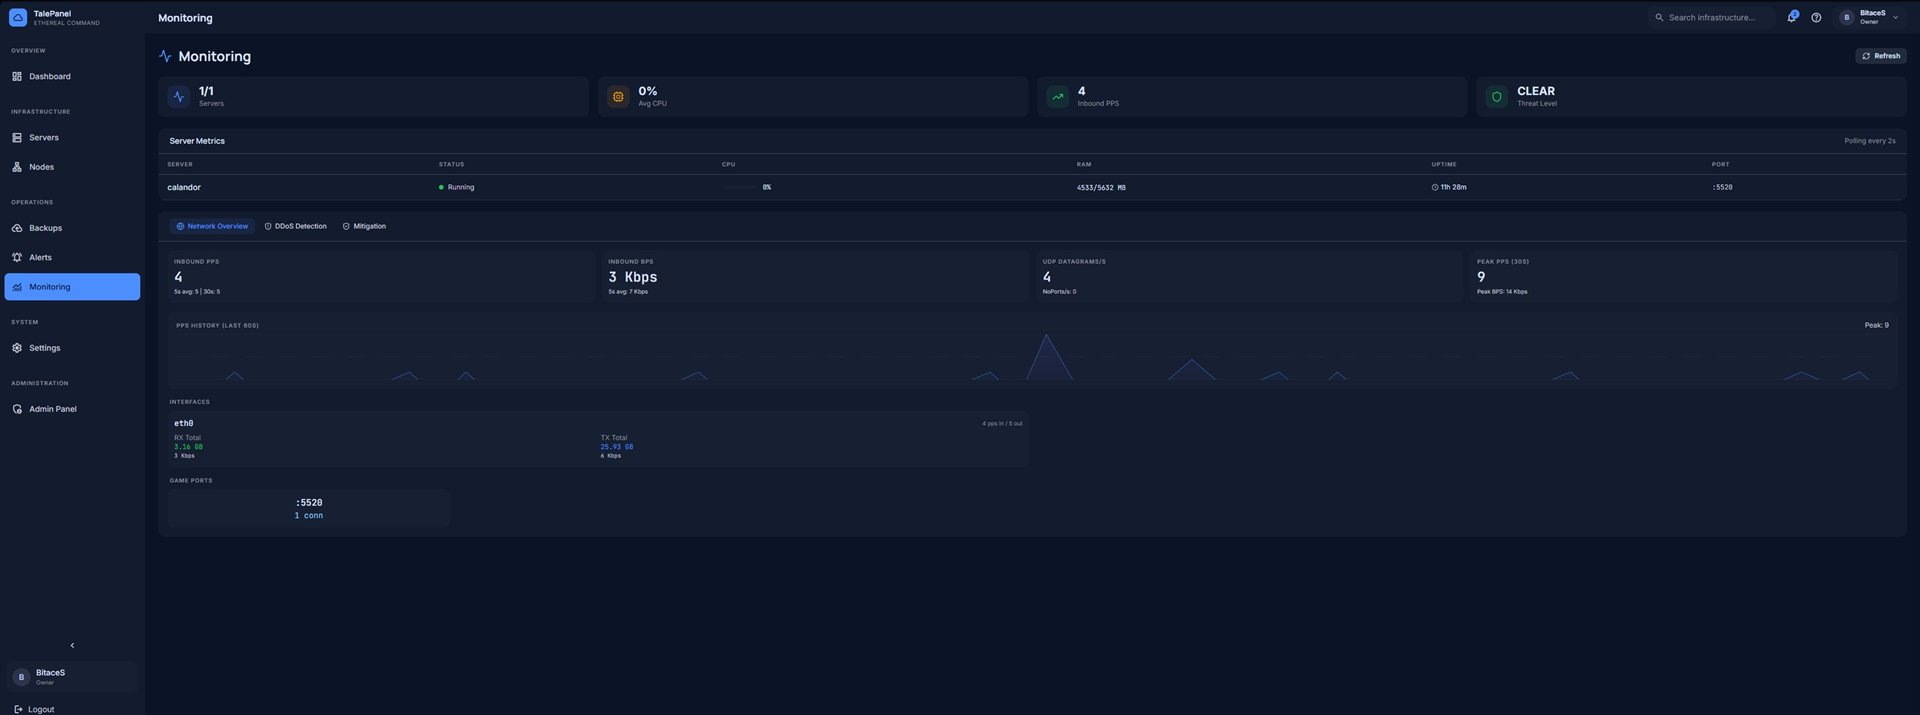Click the calandor server row name

click(184, 187)
